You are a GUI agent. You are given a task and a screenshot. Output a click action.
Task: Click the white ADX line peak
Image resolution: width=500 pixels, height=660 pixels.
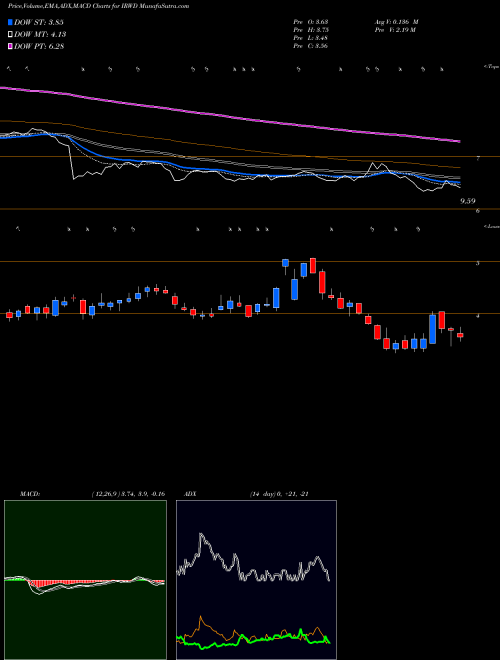201,535
